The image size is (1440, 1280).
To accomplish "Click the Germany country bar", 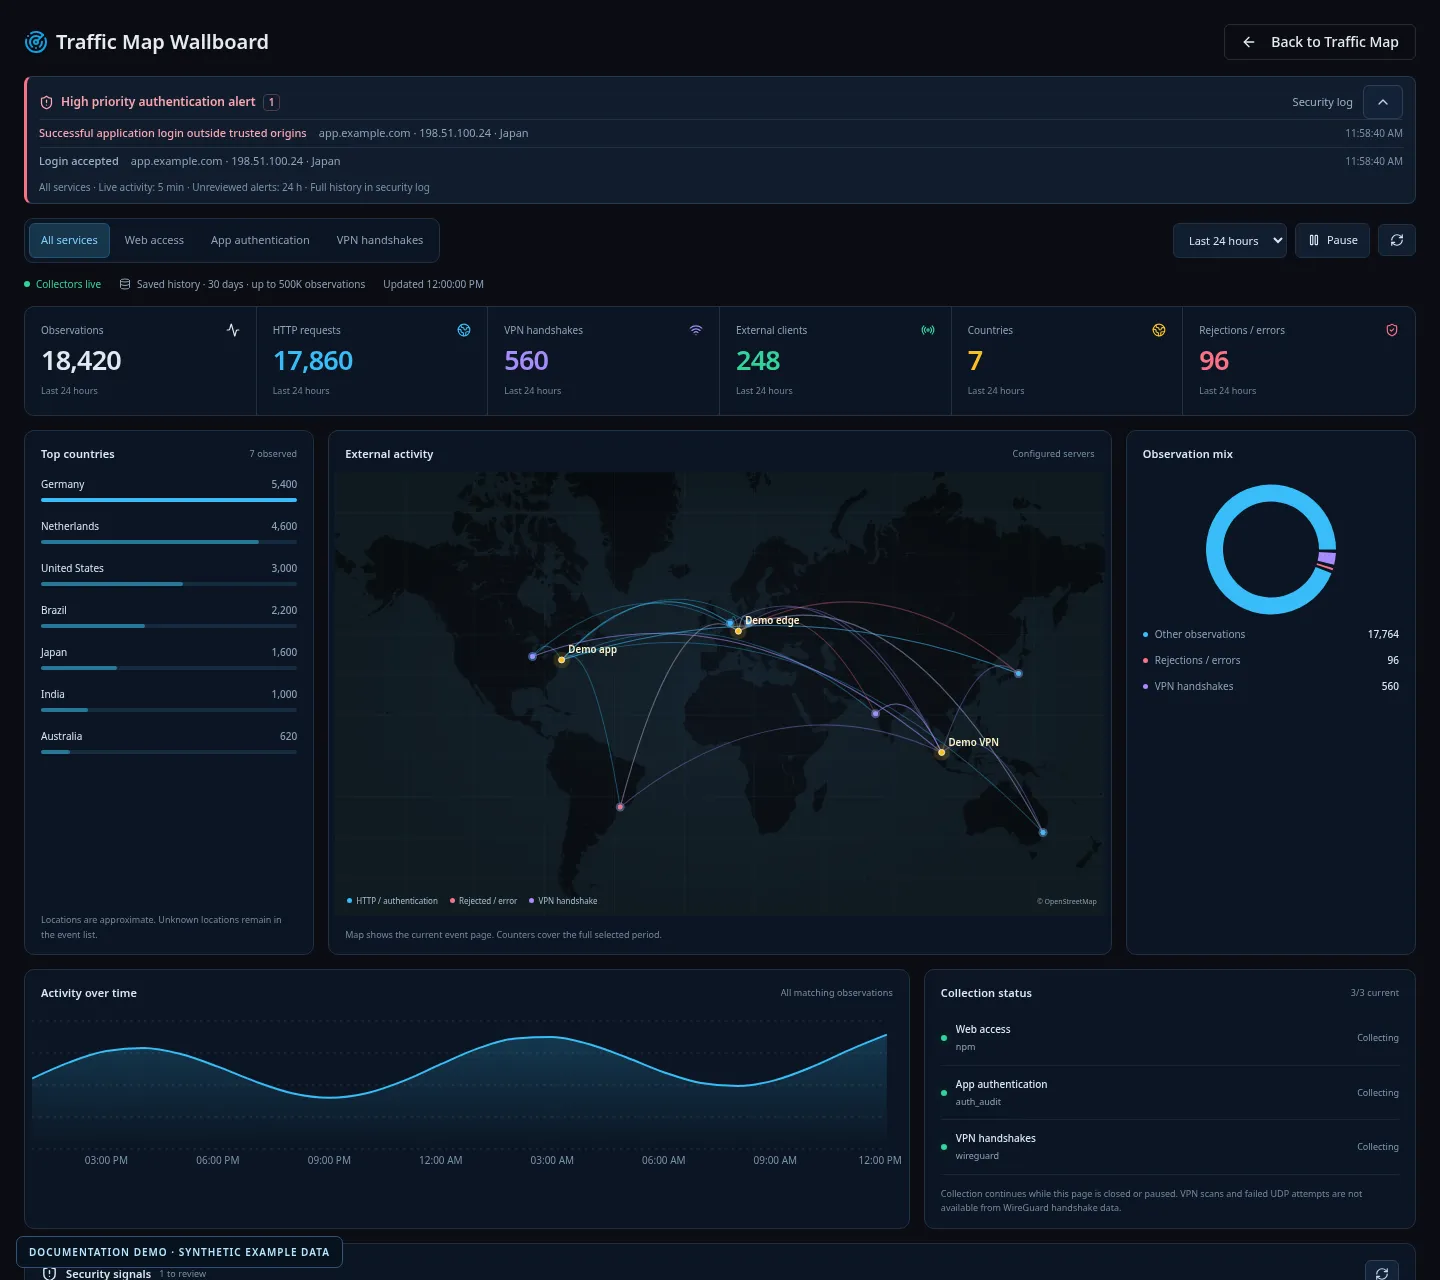I will (x=169, y=499).
